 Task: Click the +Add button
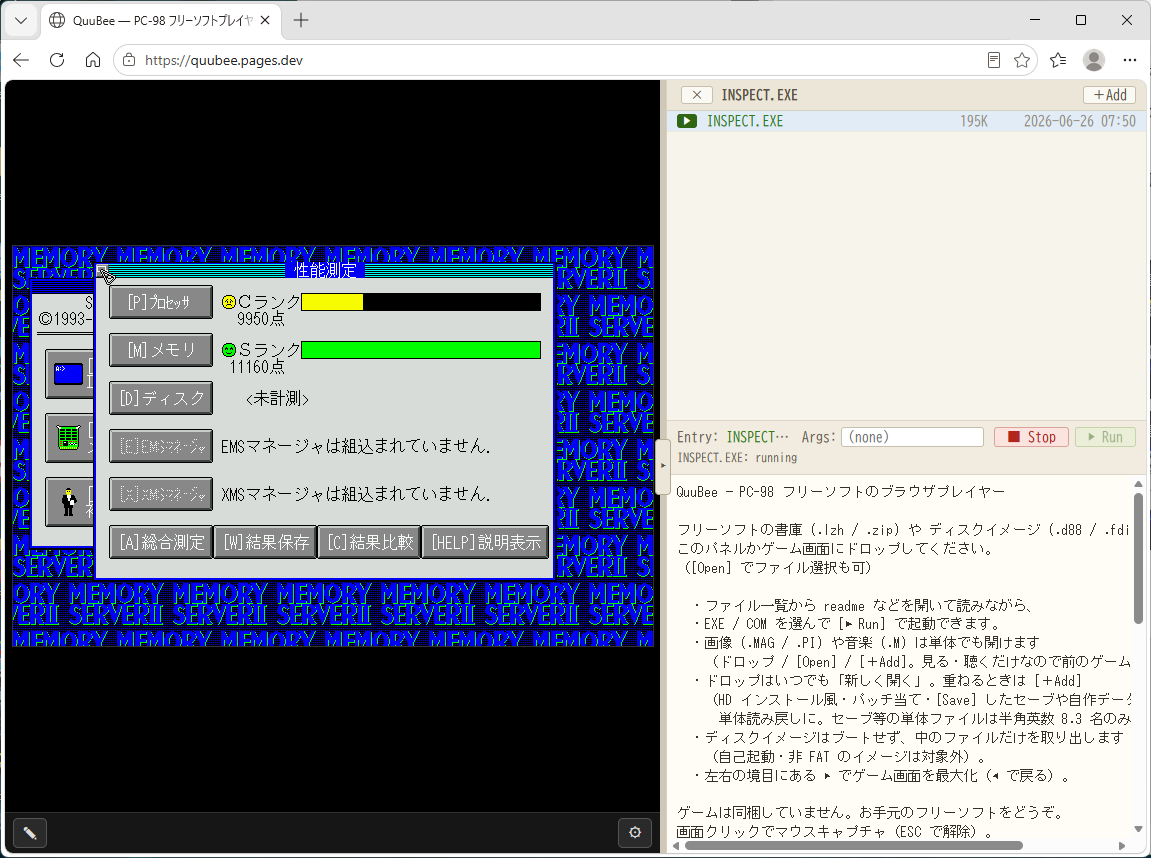coord(1109,95)
